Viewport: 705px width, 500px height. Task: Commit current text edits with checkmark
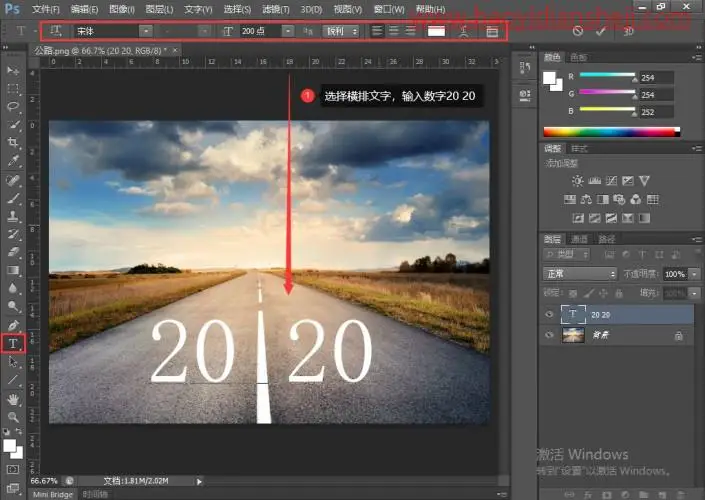pyautogui.click(x=601, y=31)
